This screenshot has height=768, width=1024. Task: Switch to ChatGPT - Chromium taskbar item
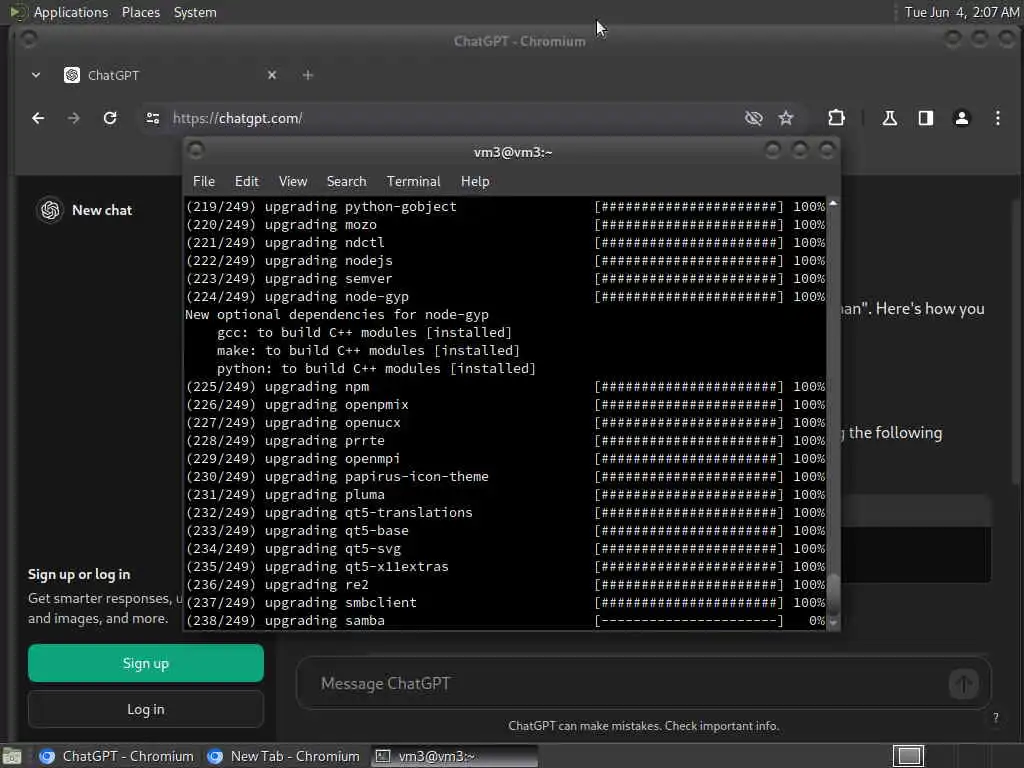click(x=116, y=756)
